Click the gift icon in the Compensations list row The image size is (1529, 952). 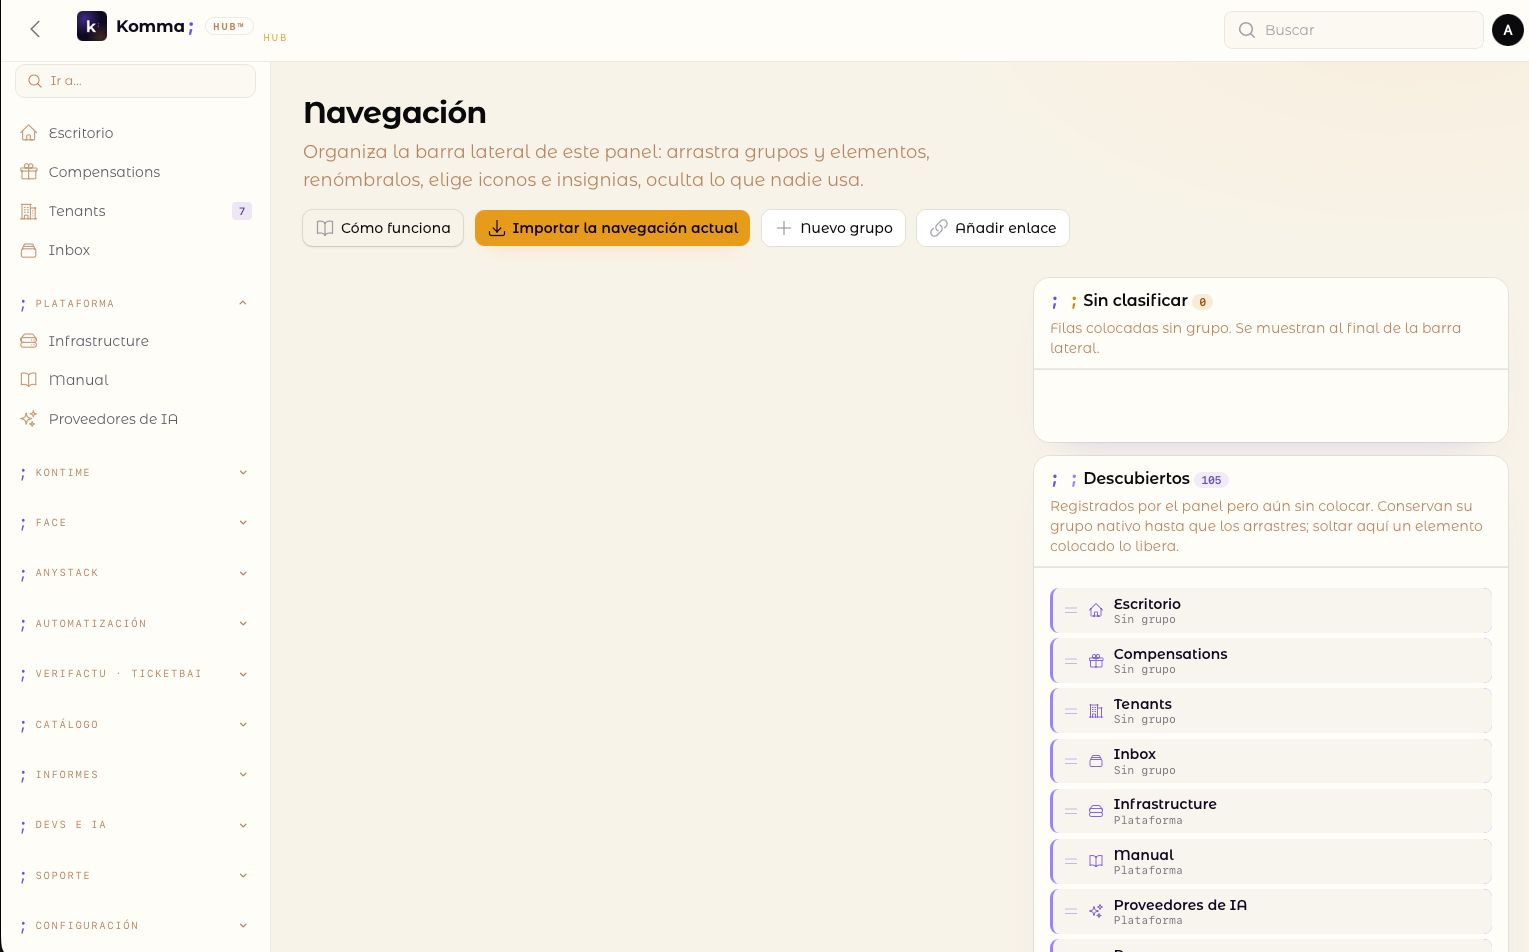(1096, 661)
